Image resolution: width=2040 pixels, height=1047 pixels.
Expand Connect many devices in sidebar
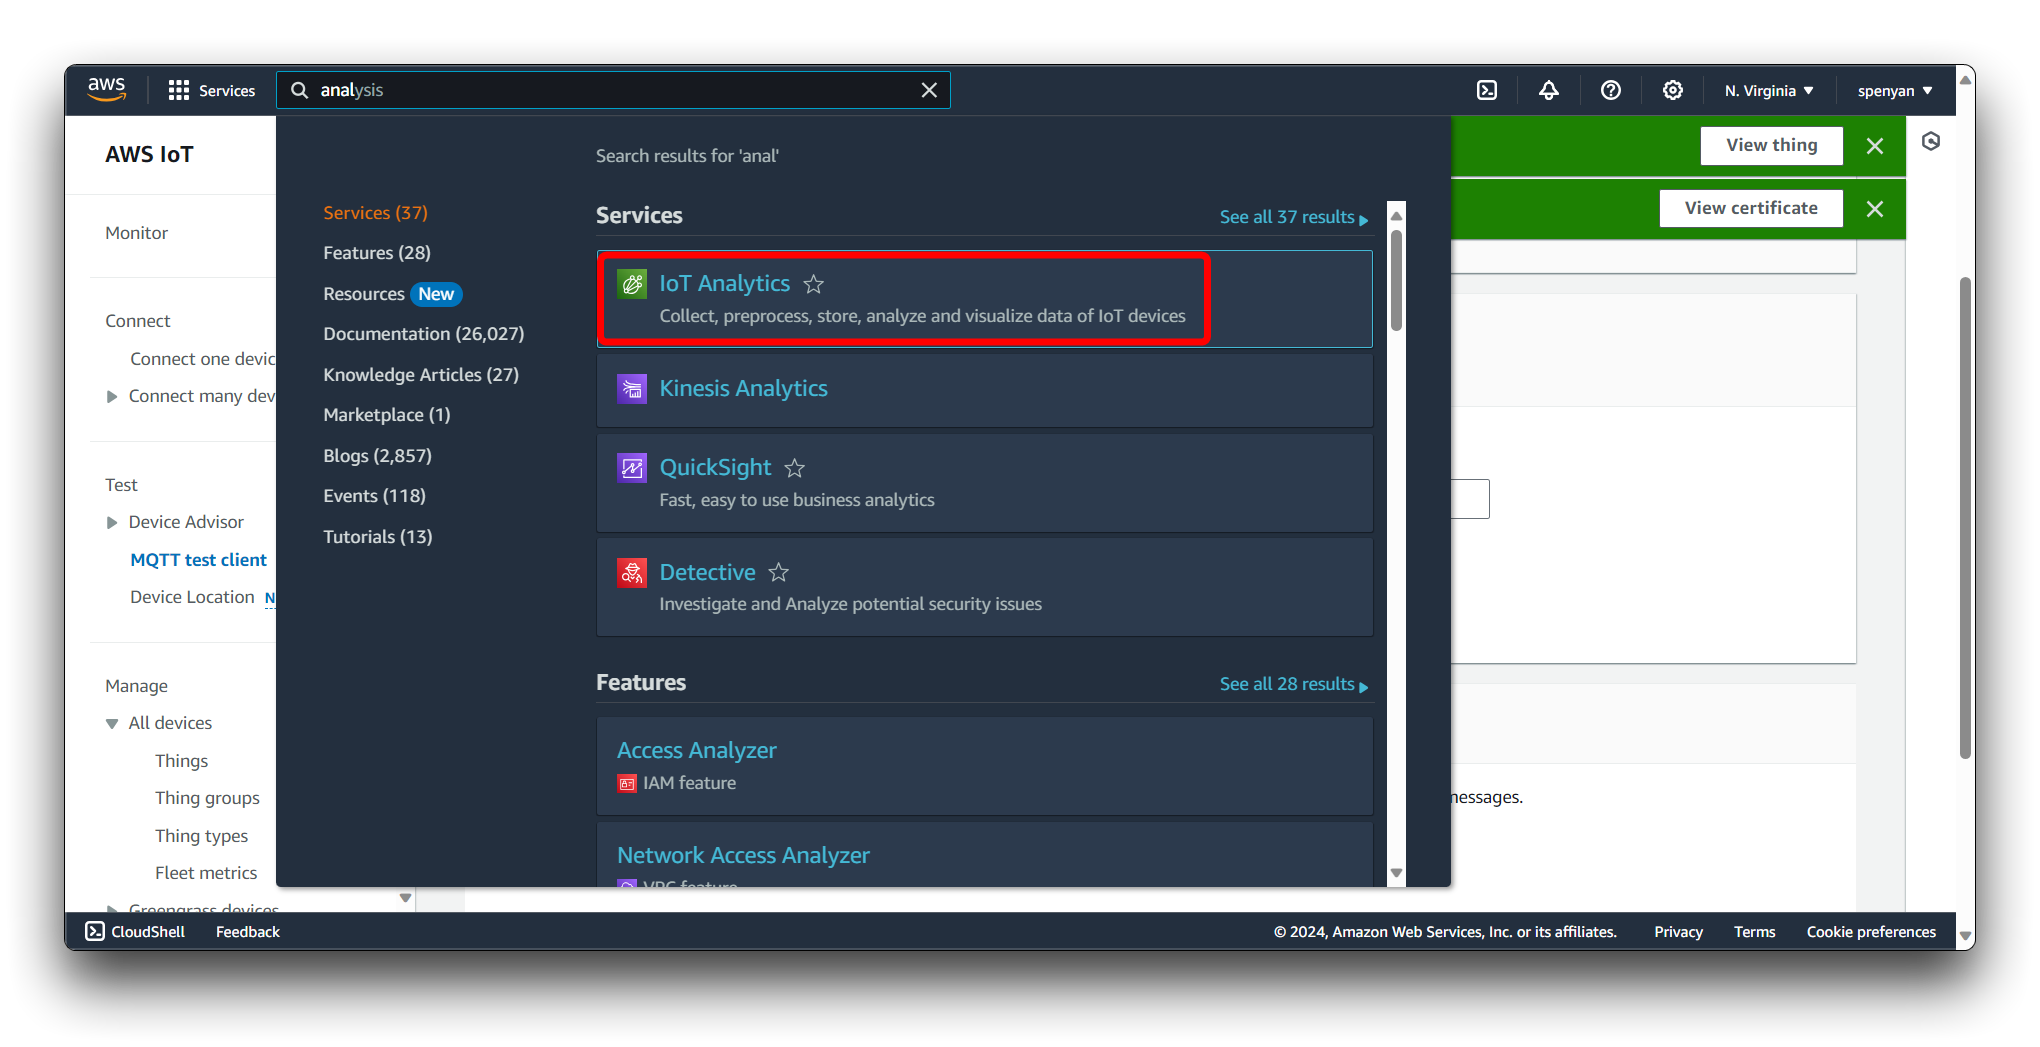112,396
